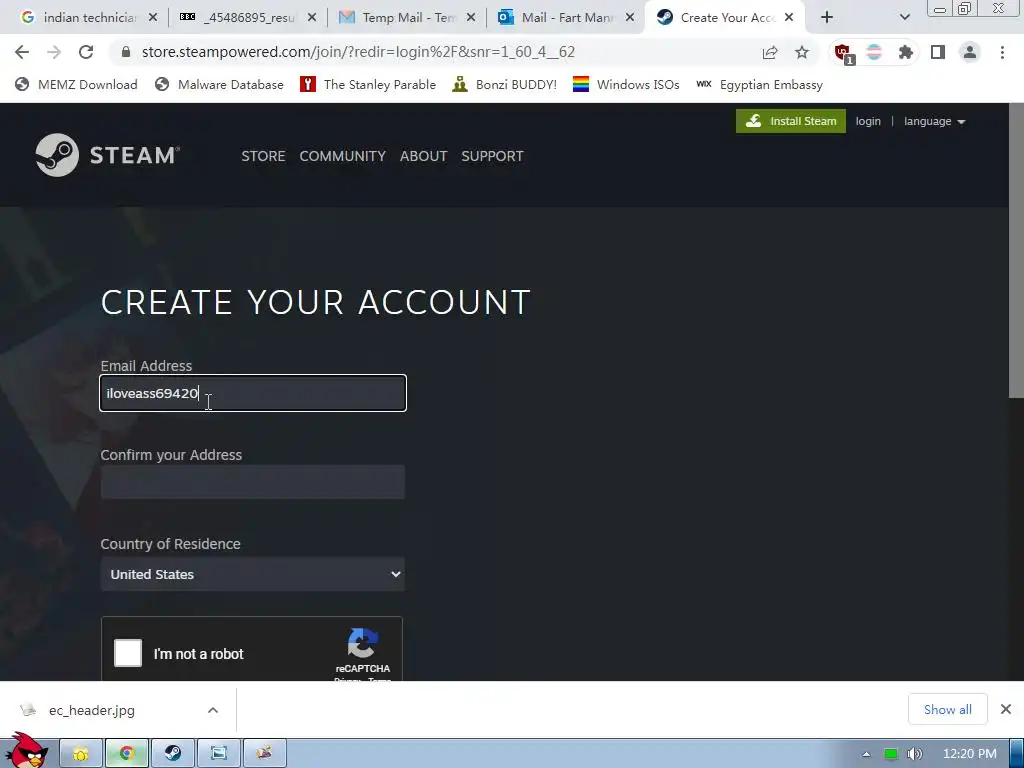The image size is (1024, 768).
Task: Expand the language dropdown
Action: pos(934,121)
